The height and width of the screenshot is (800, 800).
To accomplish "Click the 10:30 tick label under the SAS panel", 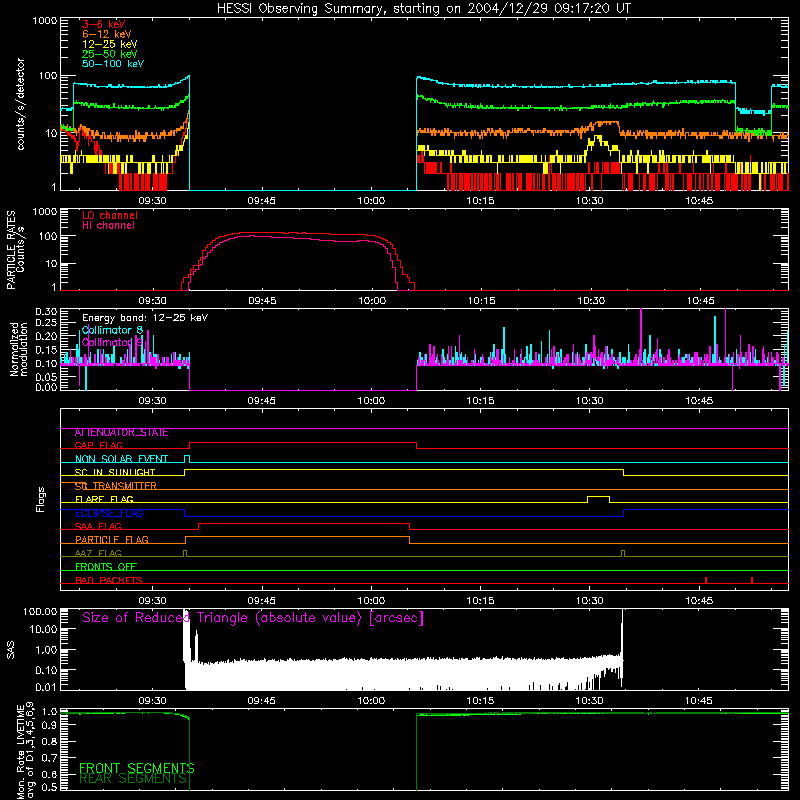I will [589, 701].
